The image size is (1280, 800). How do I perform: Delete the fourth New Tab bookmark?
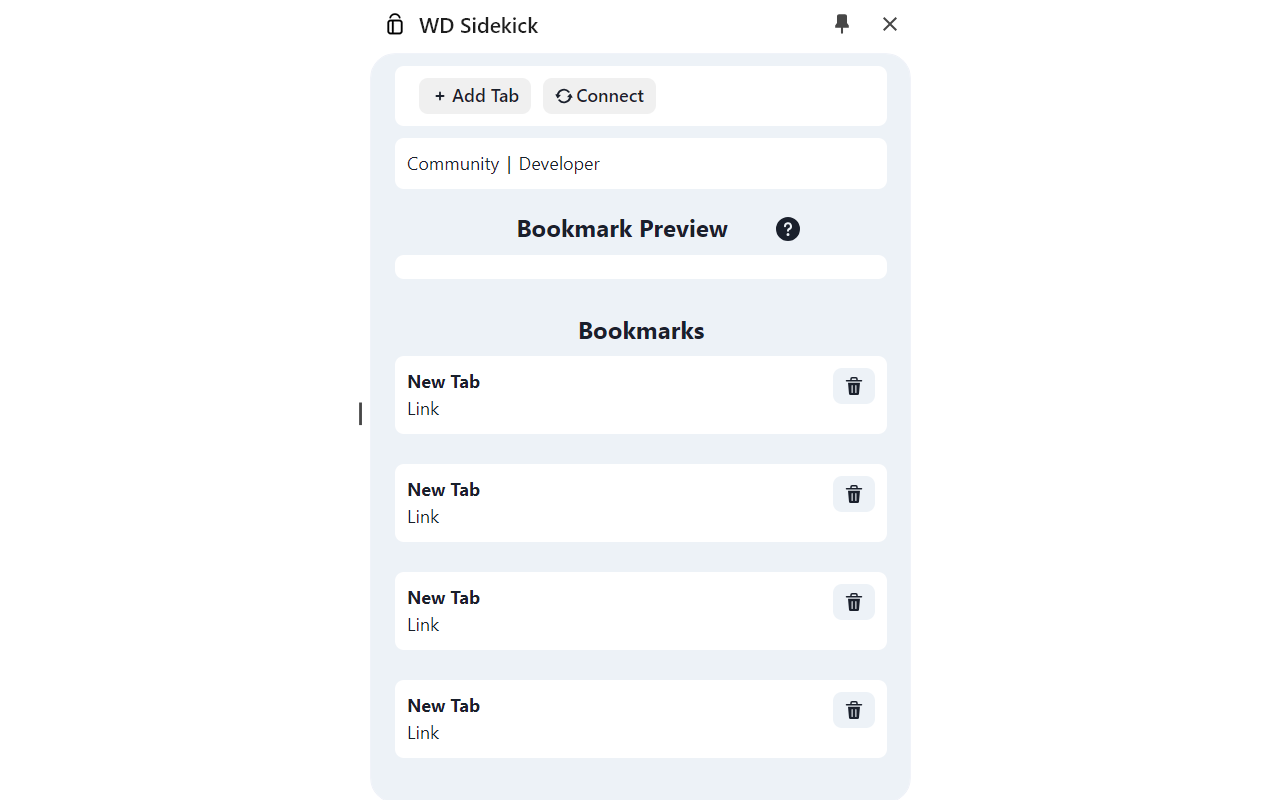(x=854, y=710)
